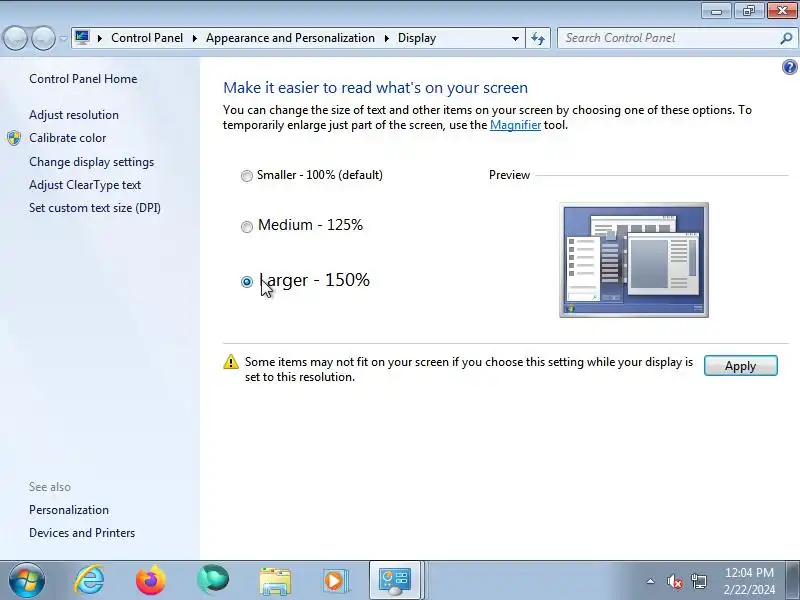
Task: Click the Help question mark icon
Action: 789,67
